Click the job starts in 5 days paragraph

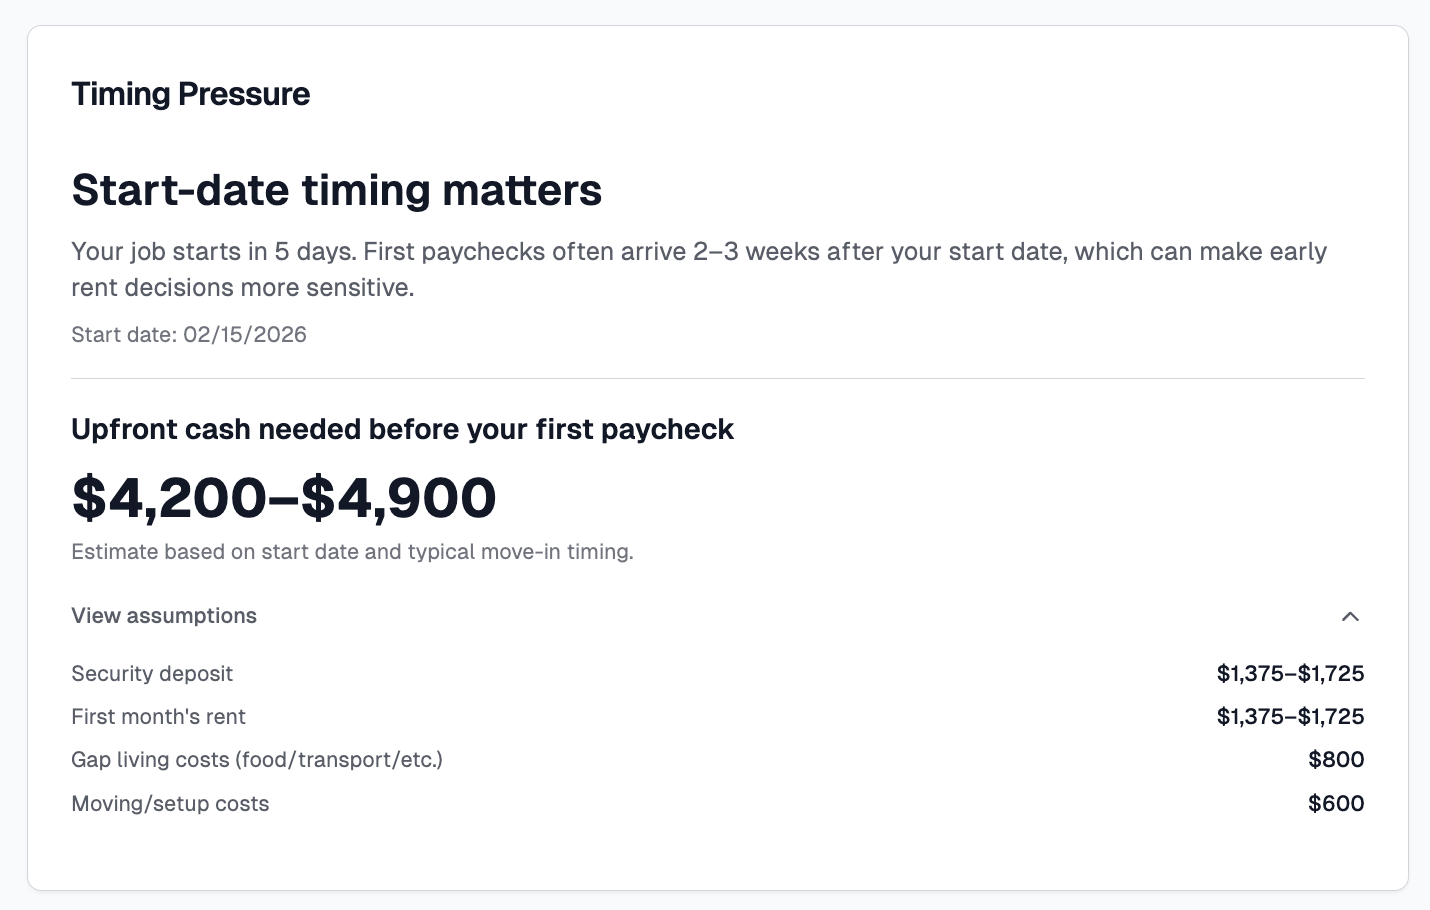(x=698, y=252)
